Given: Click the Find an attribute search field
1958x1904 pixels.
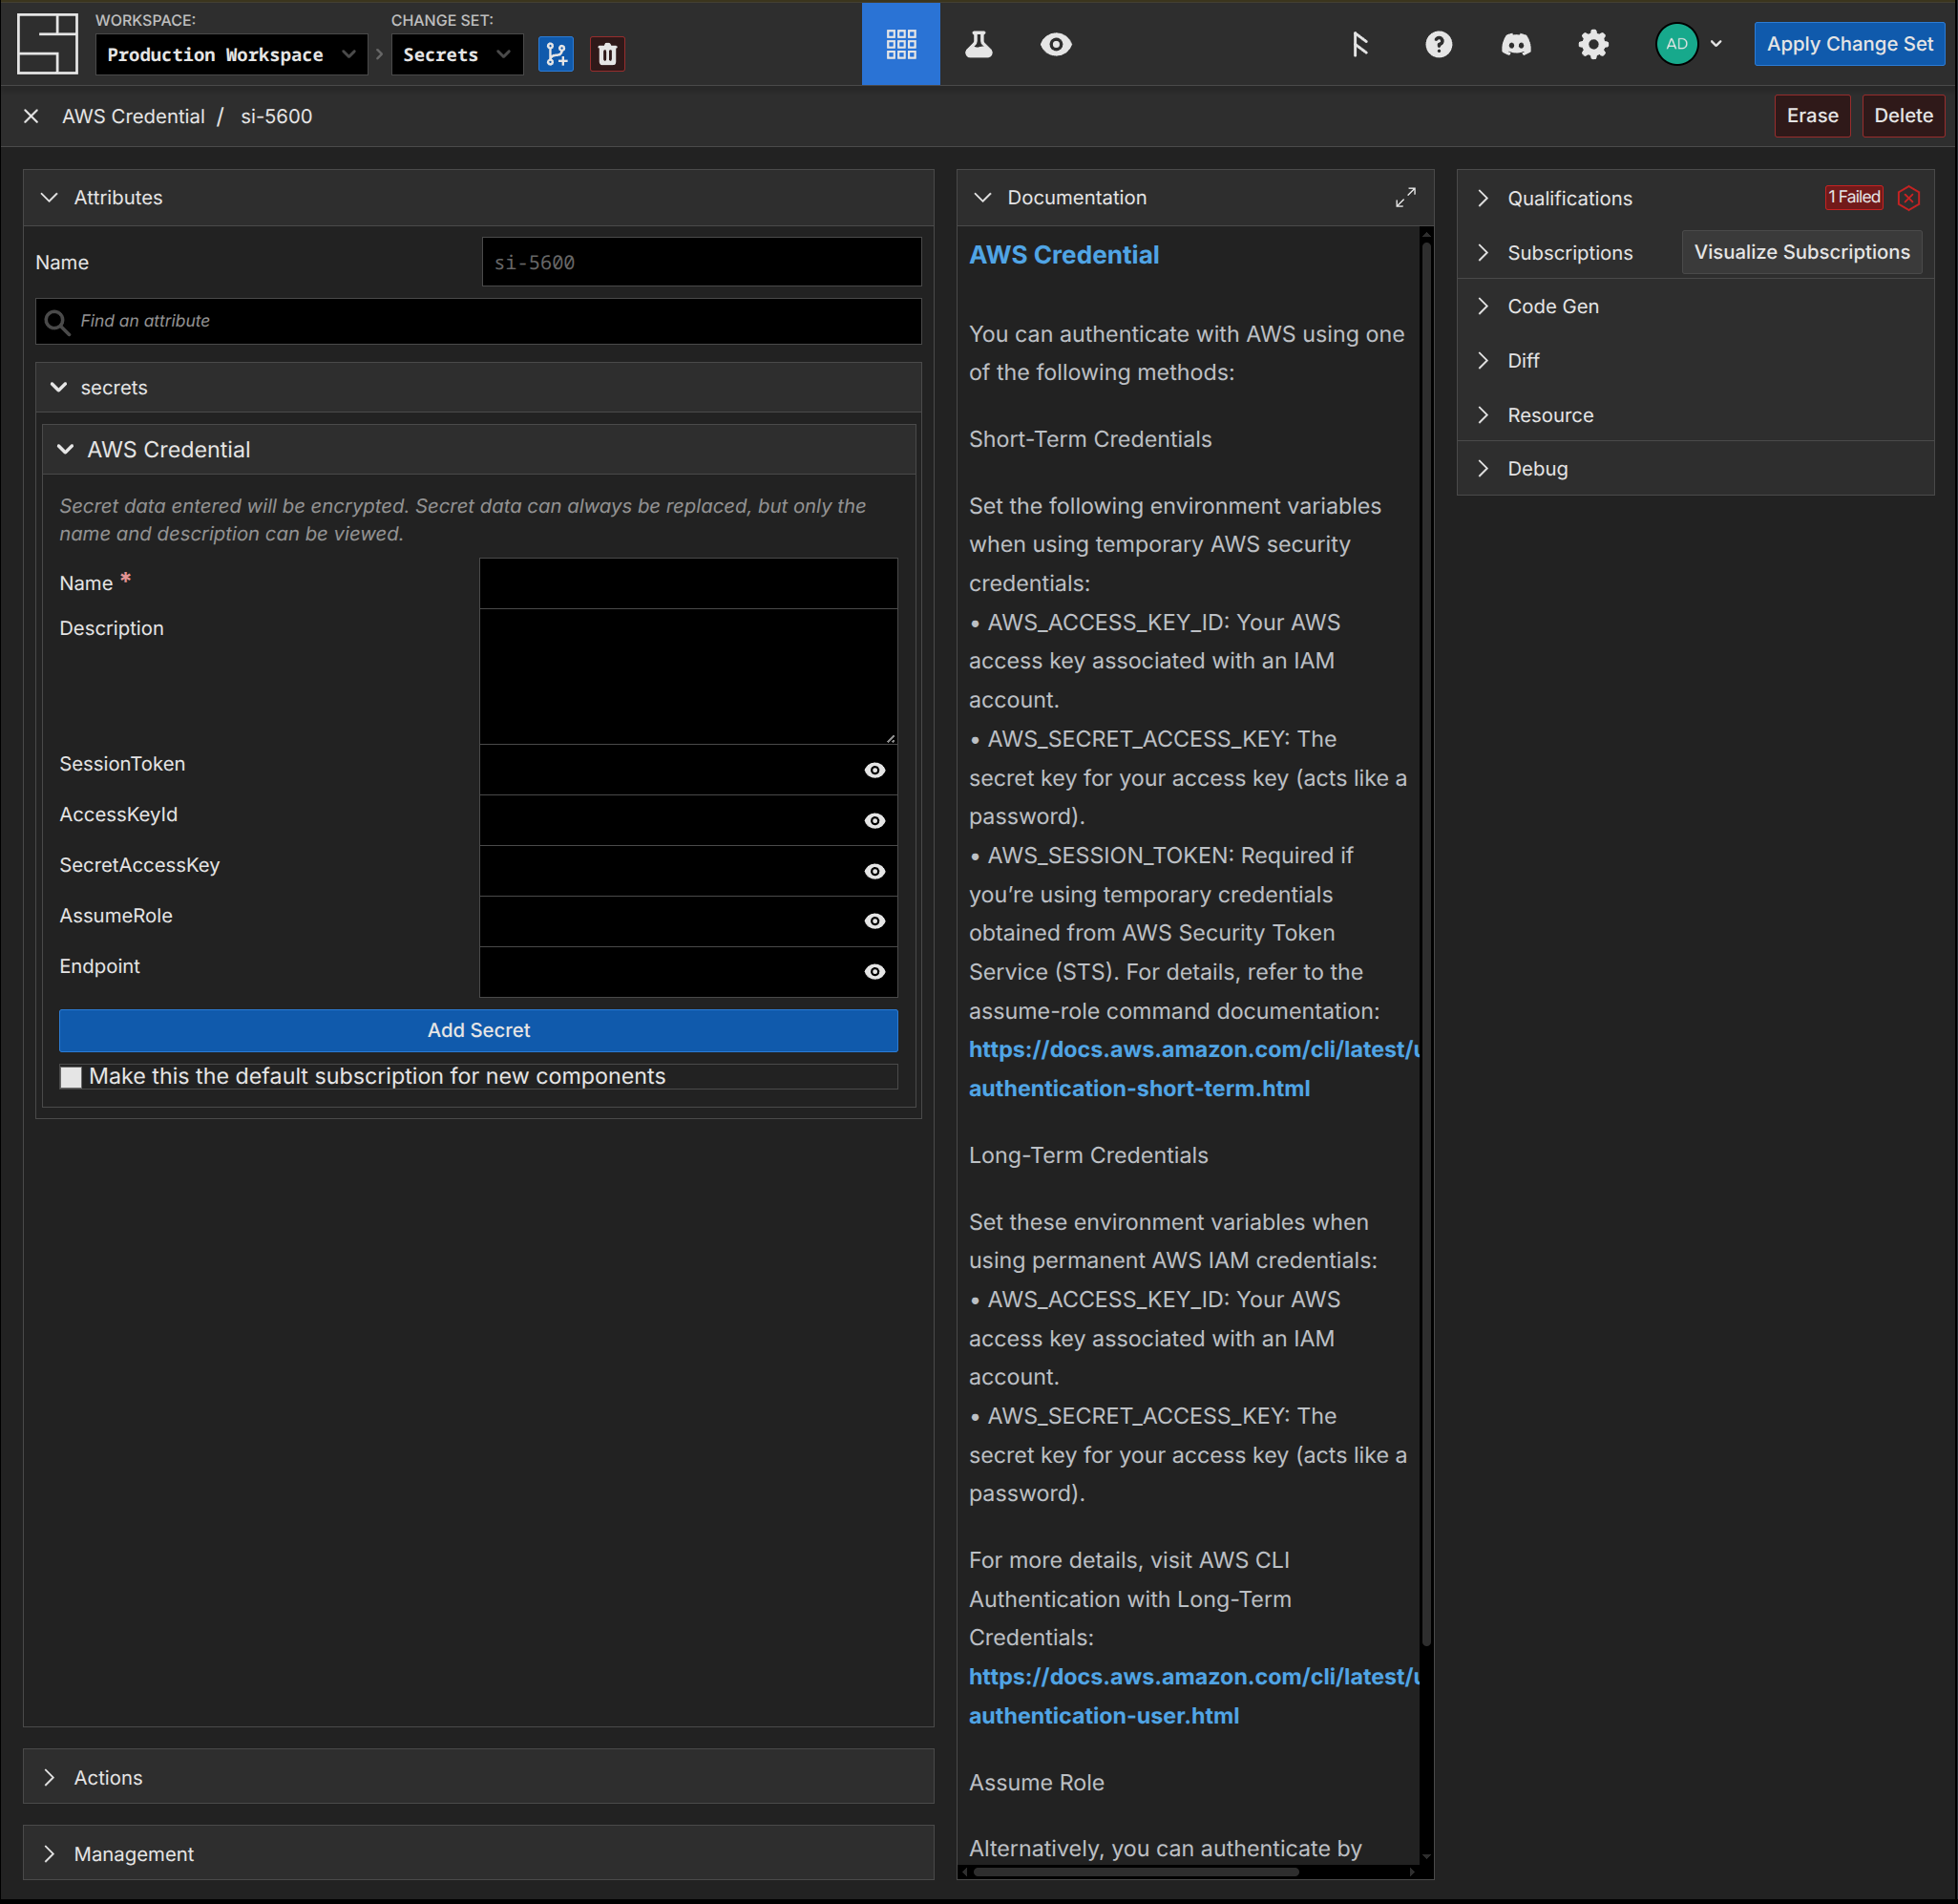Looking at the screenshot, I should coord(478,321).
